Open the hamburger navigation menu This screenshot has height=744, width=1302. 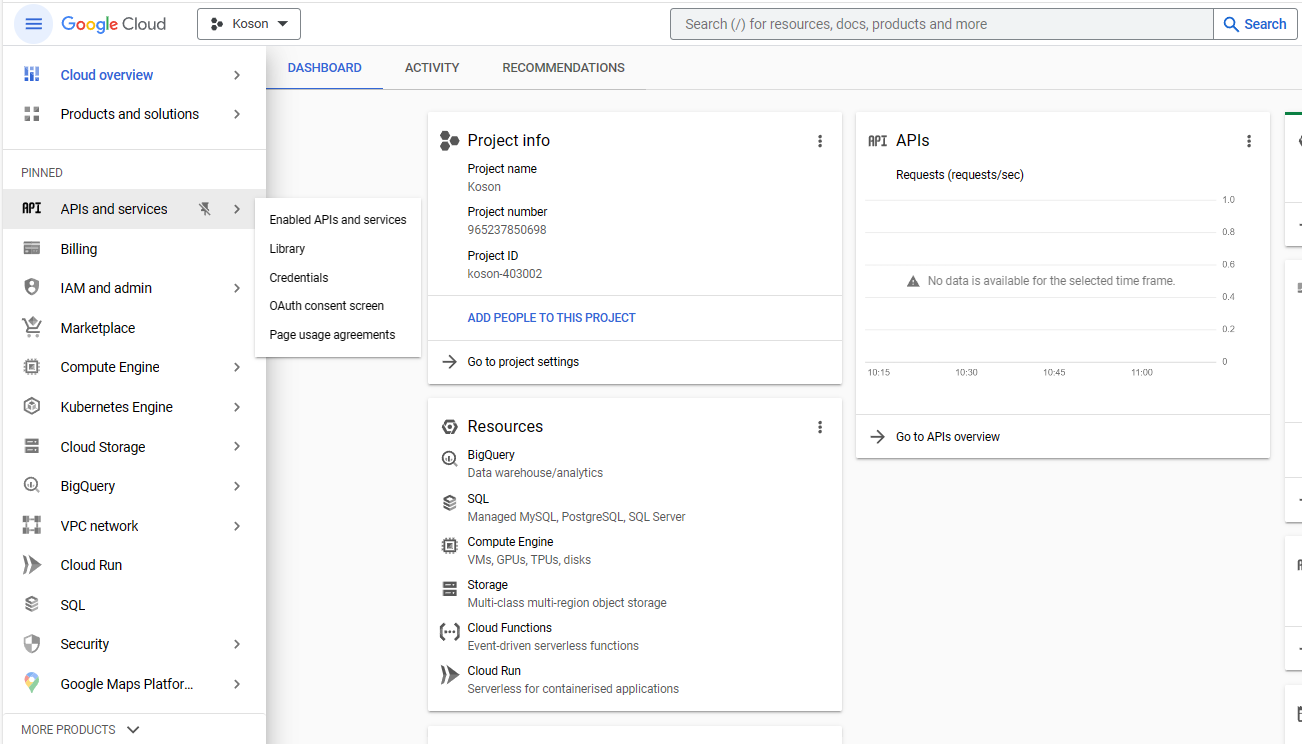[x=33, y=24]
